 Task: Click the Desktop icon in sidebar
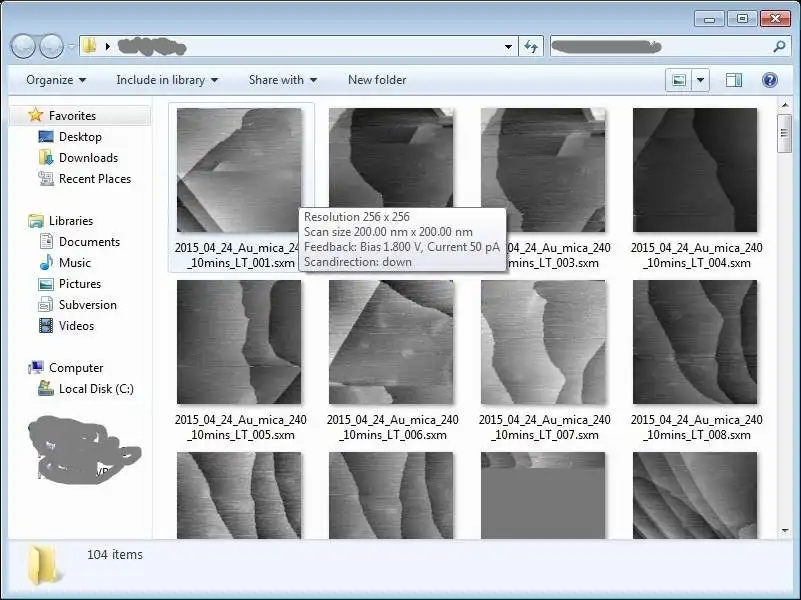pos(46,136)
